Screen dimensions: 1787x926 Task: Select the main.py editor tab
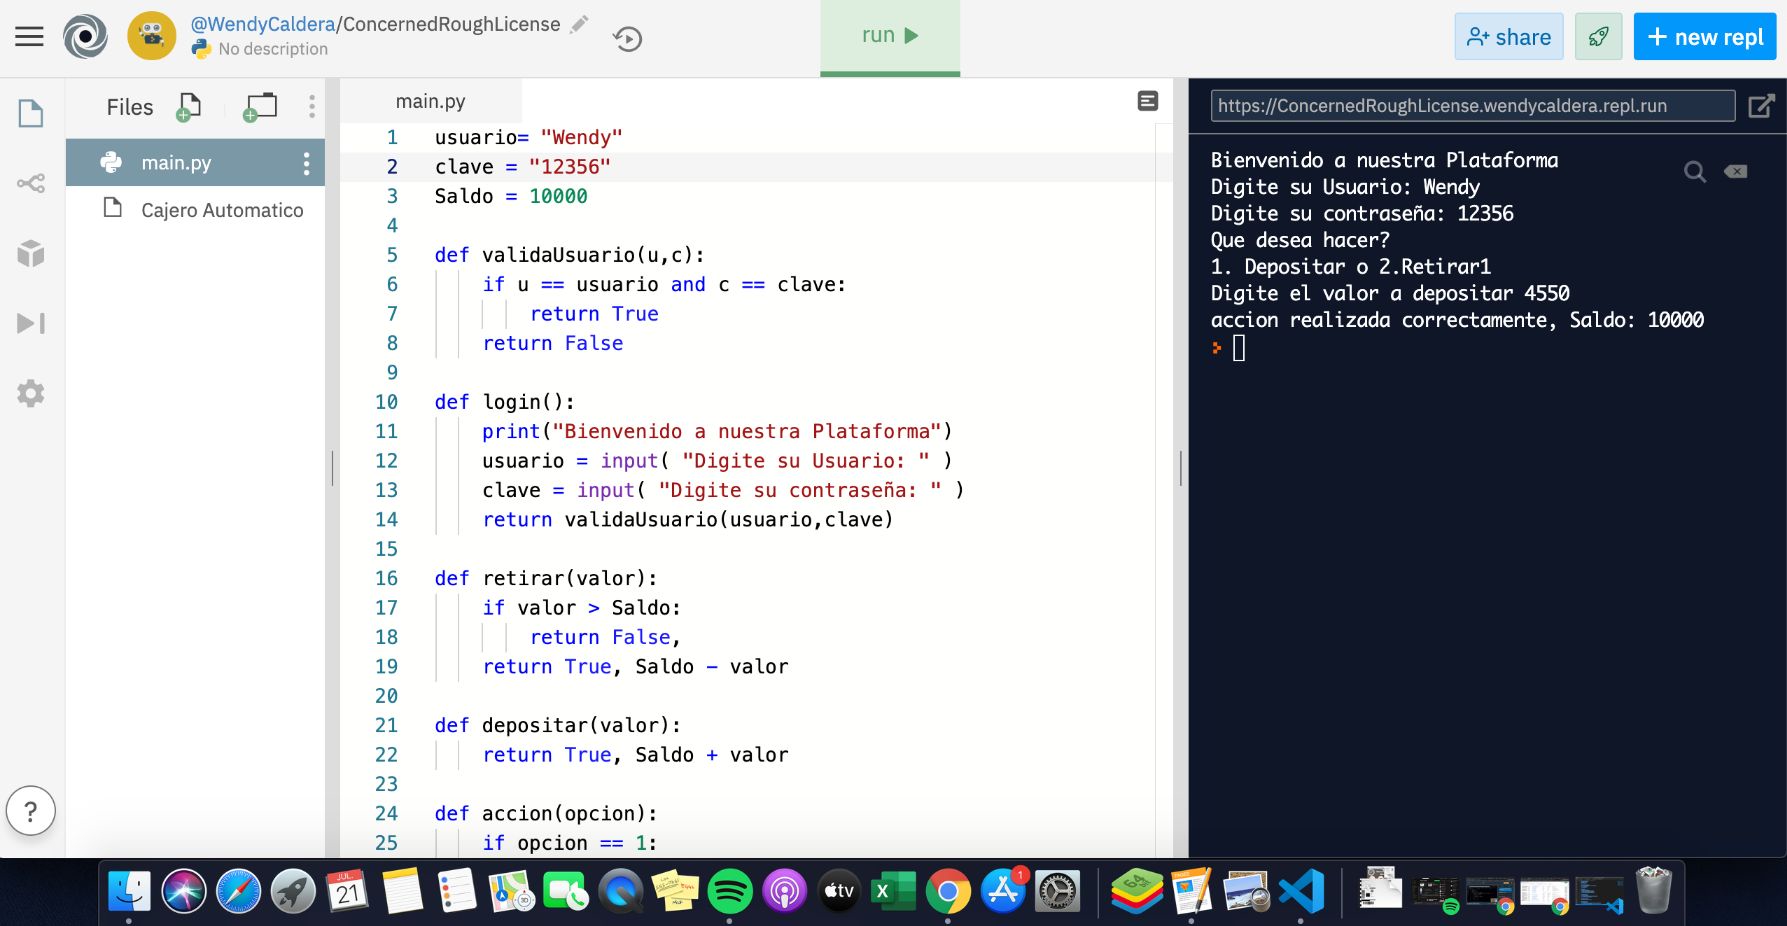(x=430, y=101)
